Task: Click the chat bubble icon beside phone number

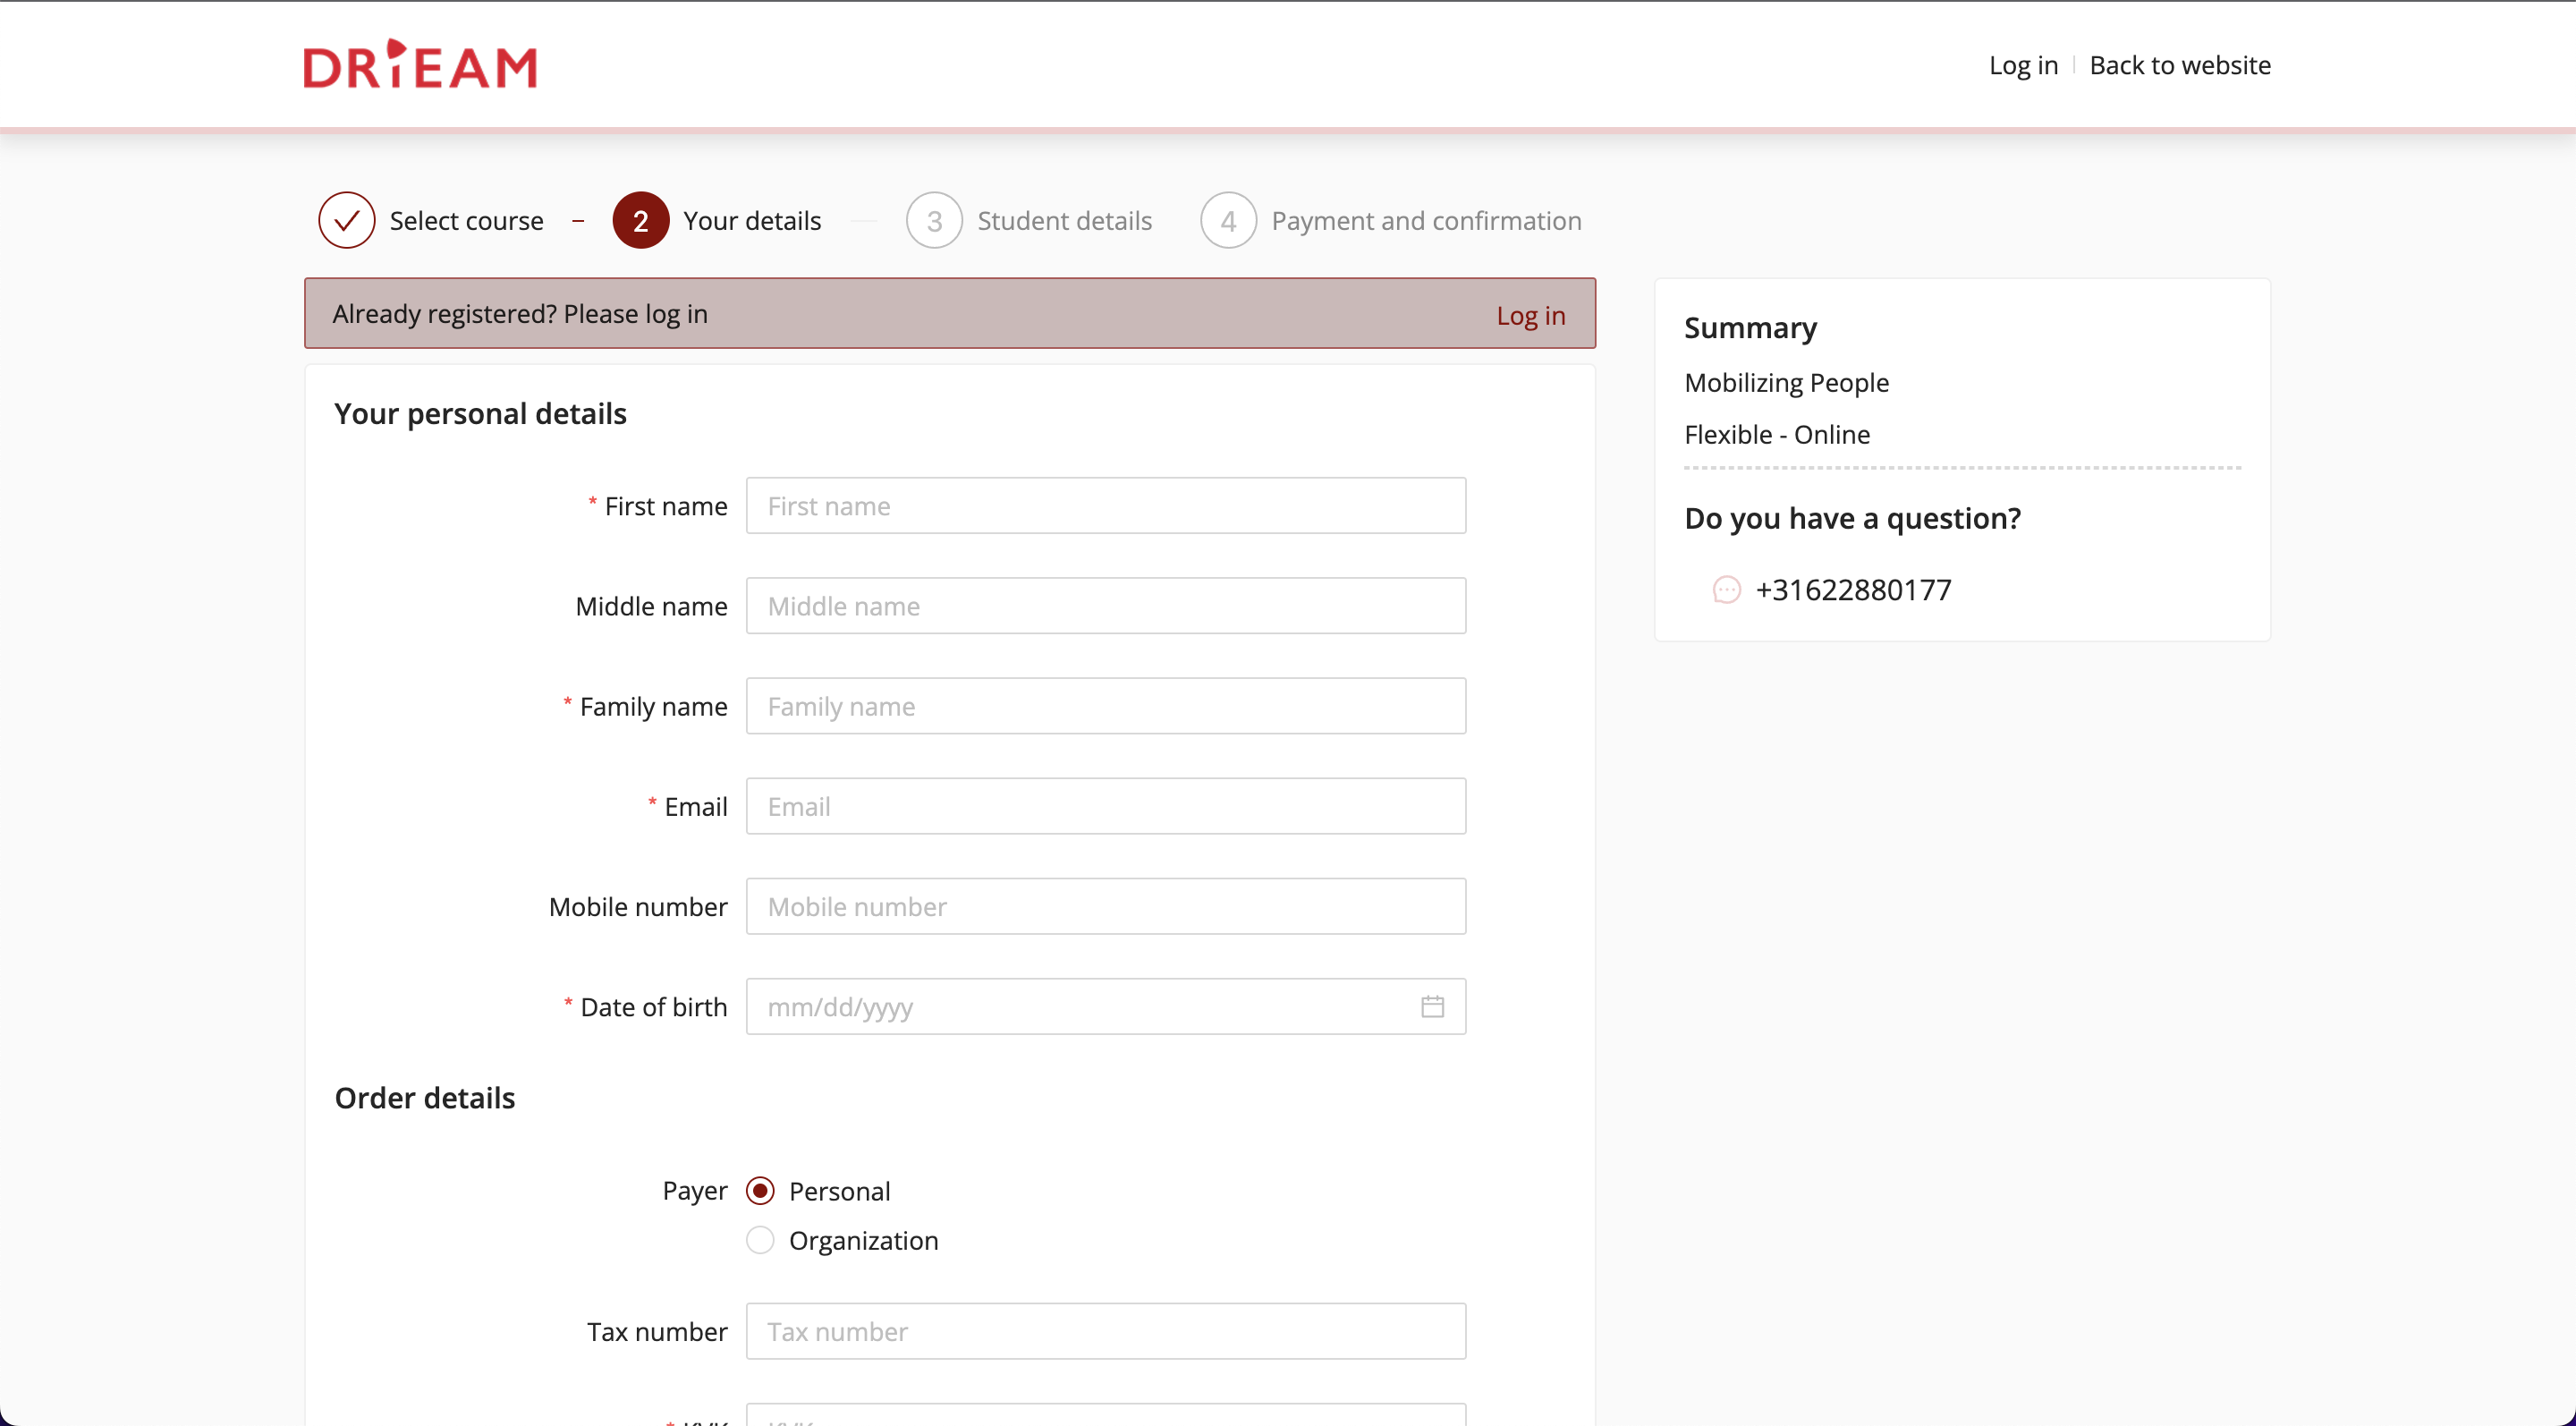Action: coord(1726,590)
